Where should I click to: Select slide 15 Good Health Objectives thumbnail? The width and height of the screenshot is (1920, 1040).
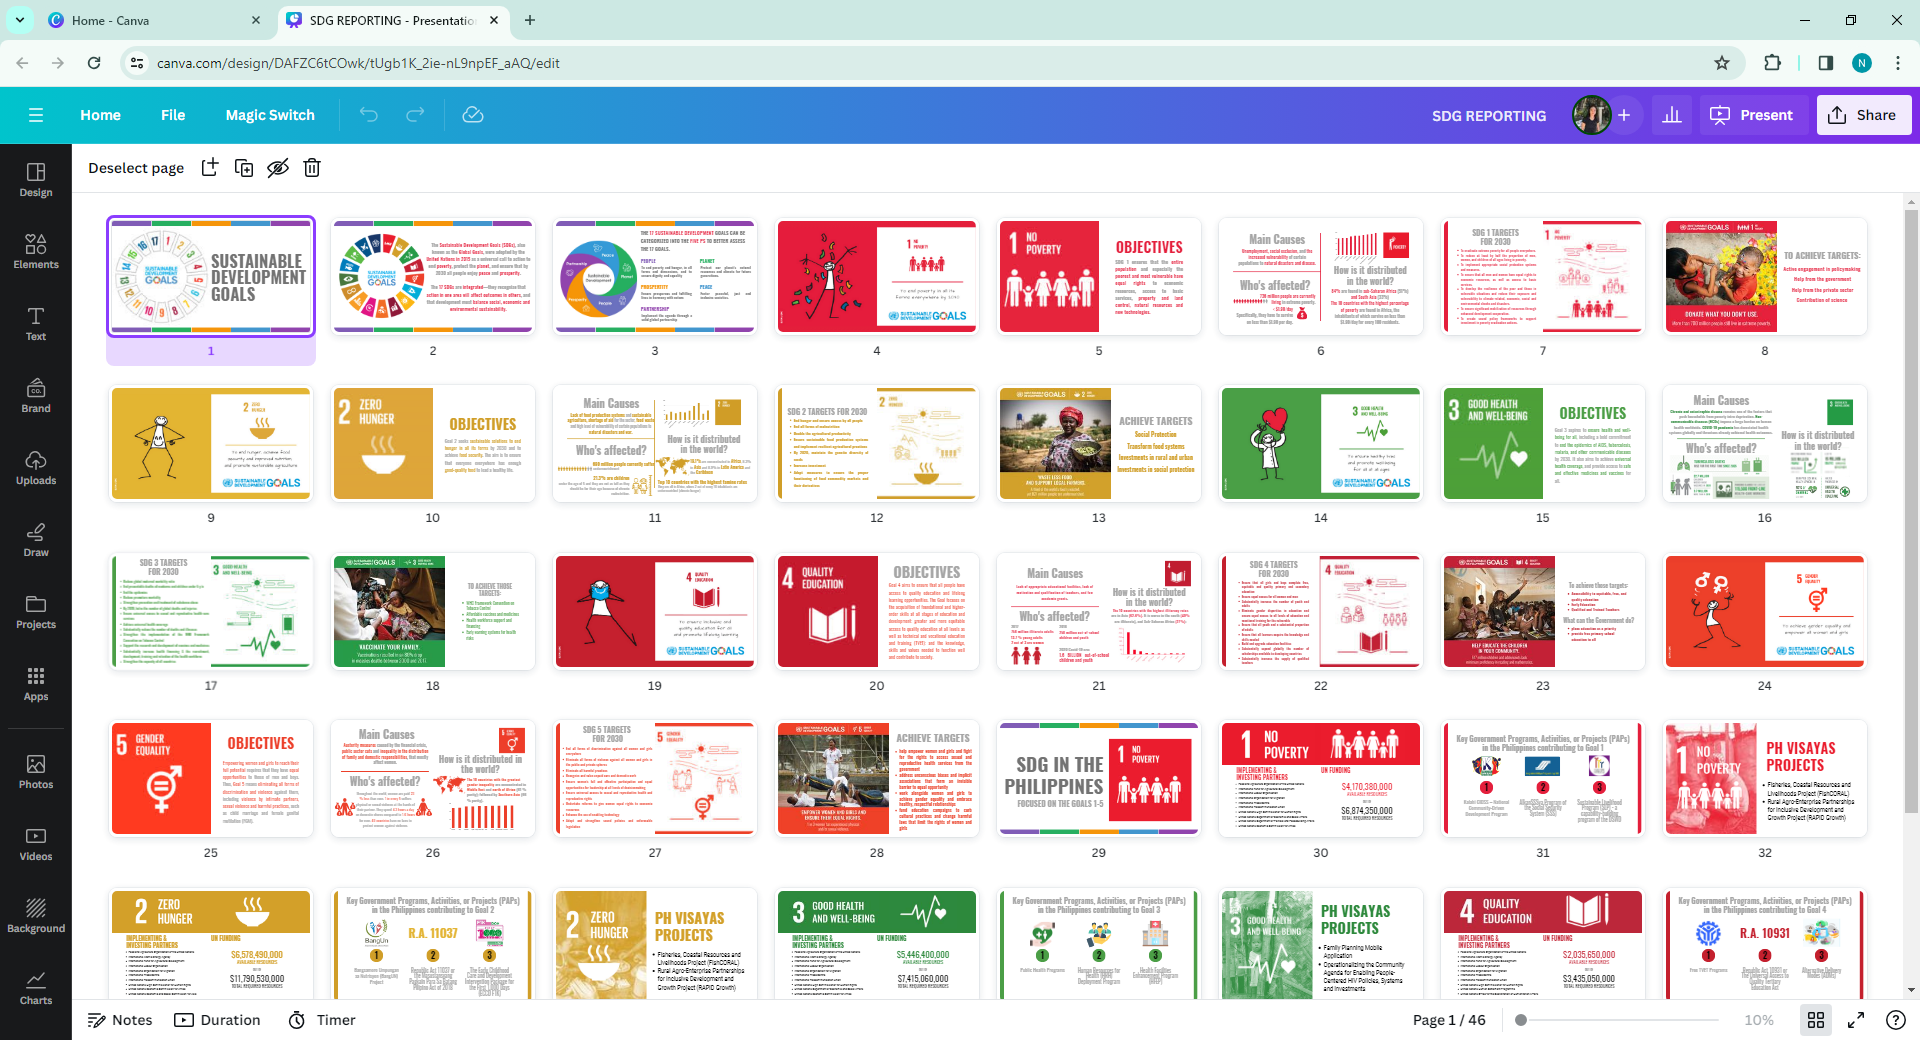point(1543,444)
